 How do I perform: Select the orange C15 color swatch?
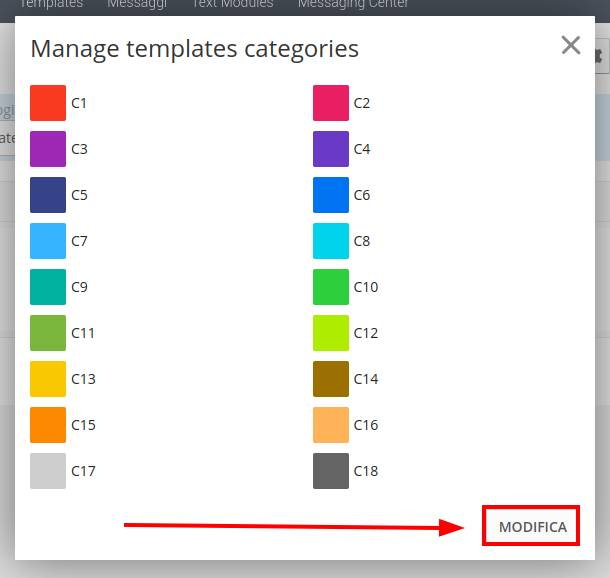48,425
